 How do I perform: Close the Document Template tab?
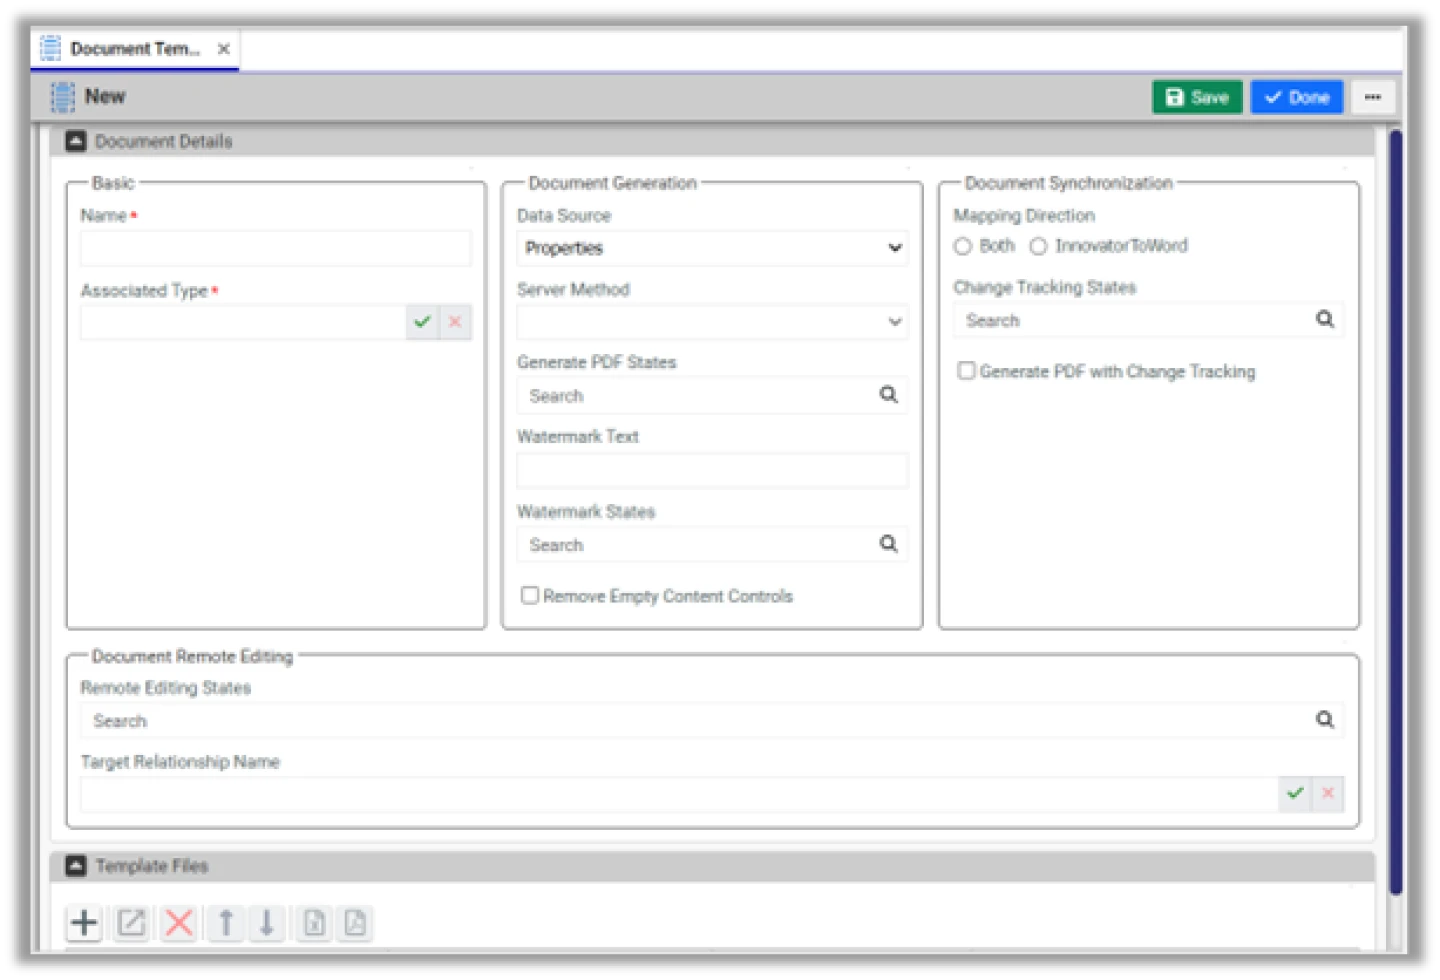tap(224, 49)
